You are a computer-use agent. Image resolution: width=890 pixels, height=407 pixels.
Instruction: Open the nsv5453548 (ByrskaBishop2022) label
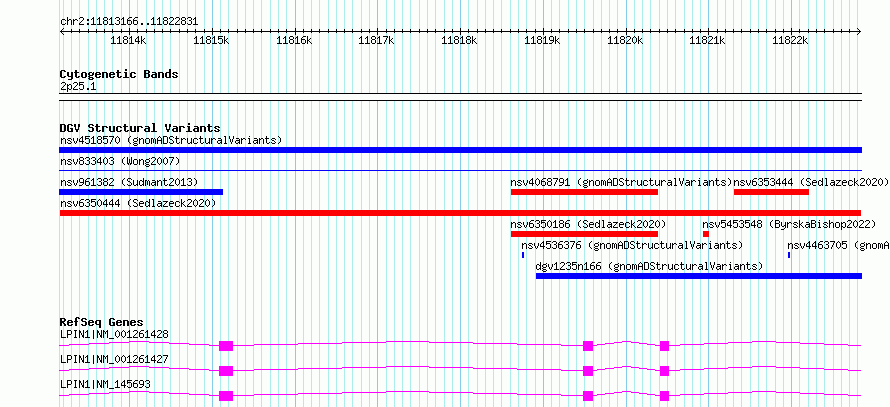[789, 224]
